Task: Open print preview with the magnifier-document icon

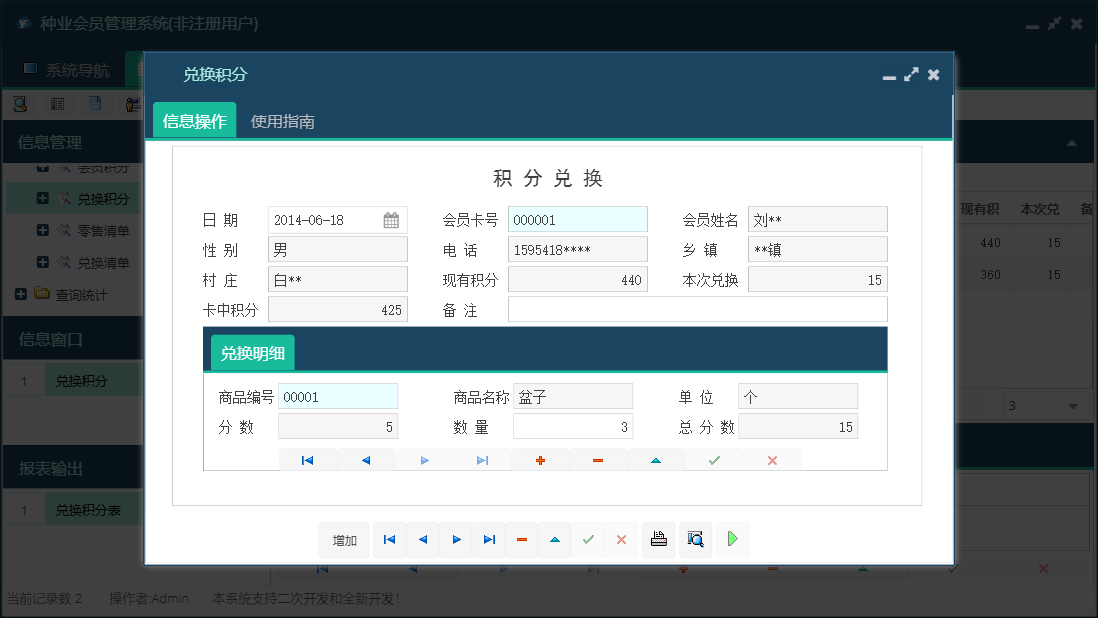Action: (x=695, y=540)
